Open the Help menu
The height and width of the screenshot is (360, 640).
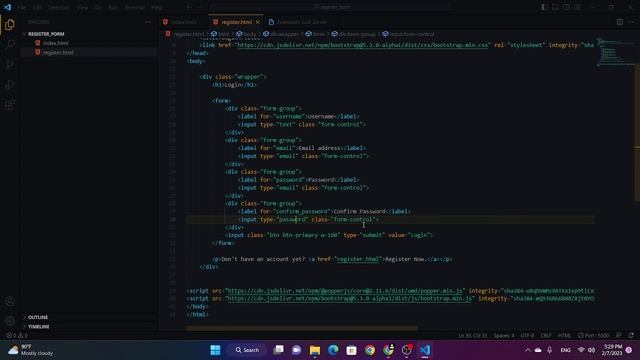click(157, 7)
